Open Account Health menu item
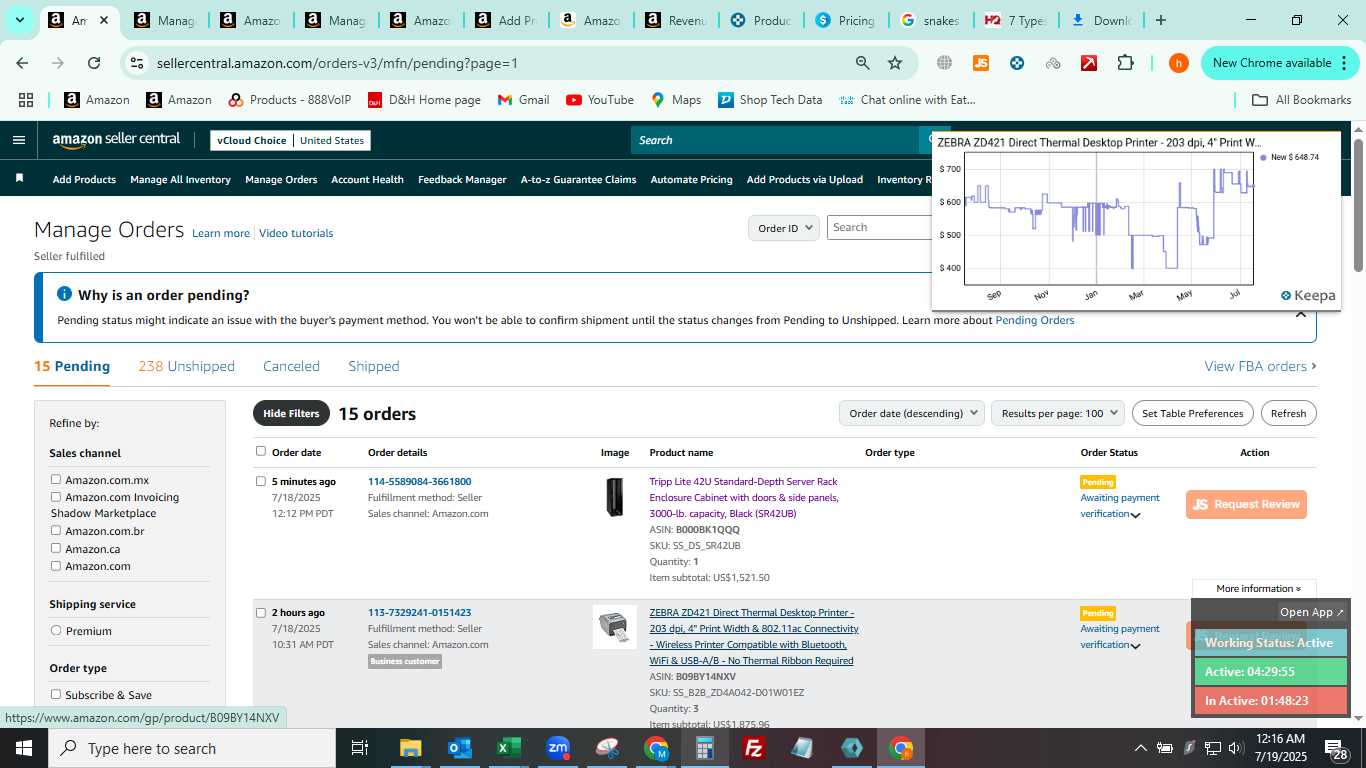The width and height of the screenshot is (1366, 768). 367,180
